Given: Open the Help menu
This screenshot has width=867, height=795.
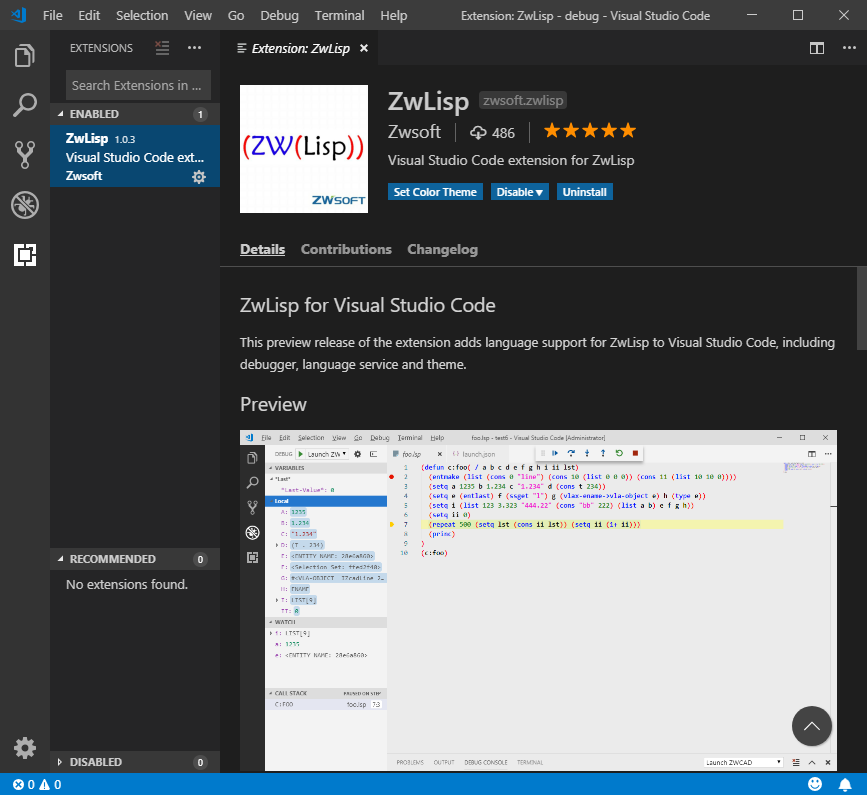Looking at the screenshot, I should click(x=394, y=15).
